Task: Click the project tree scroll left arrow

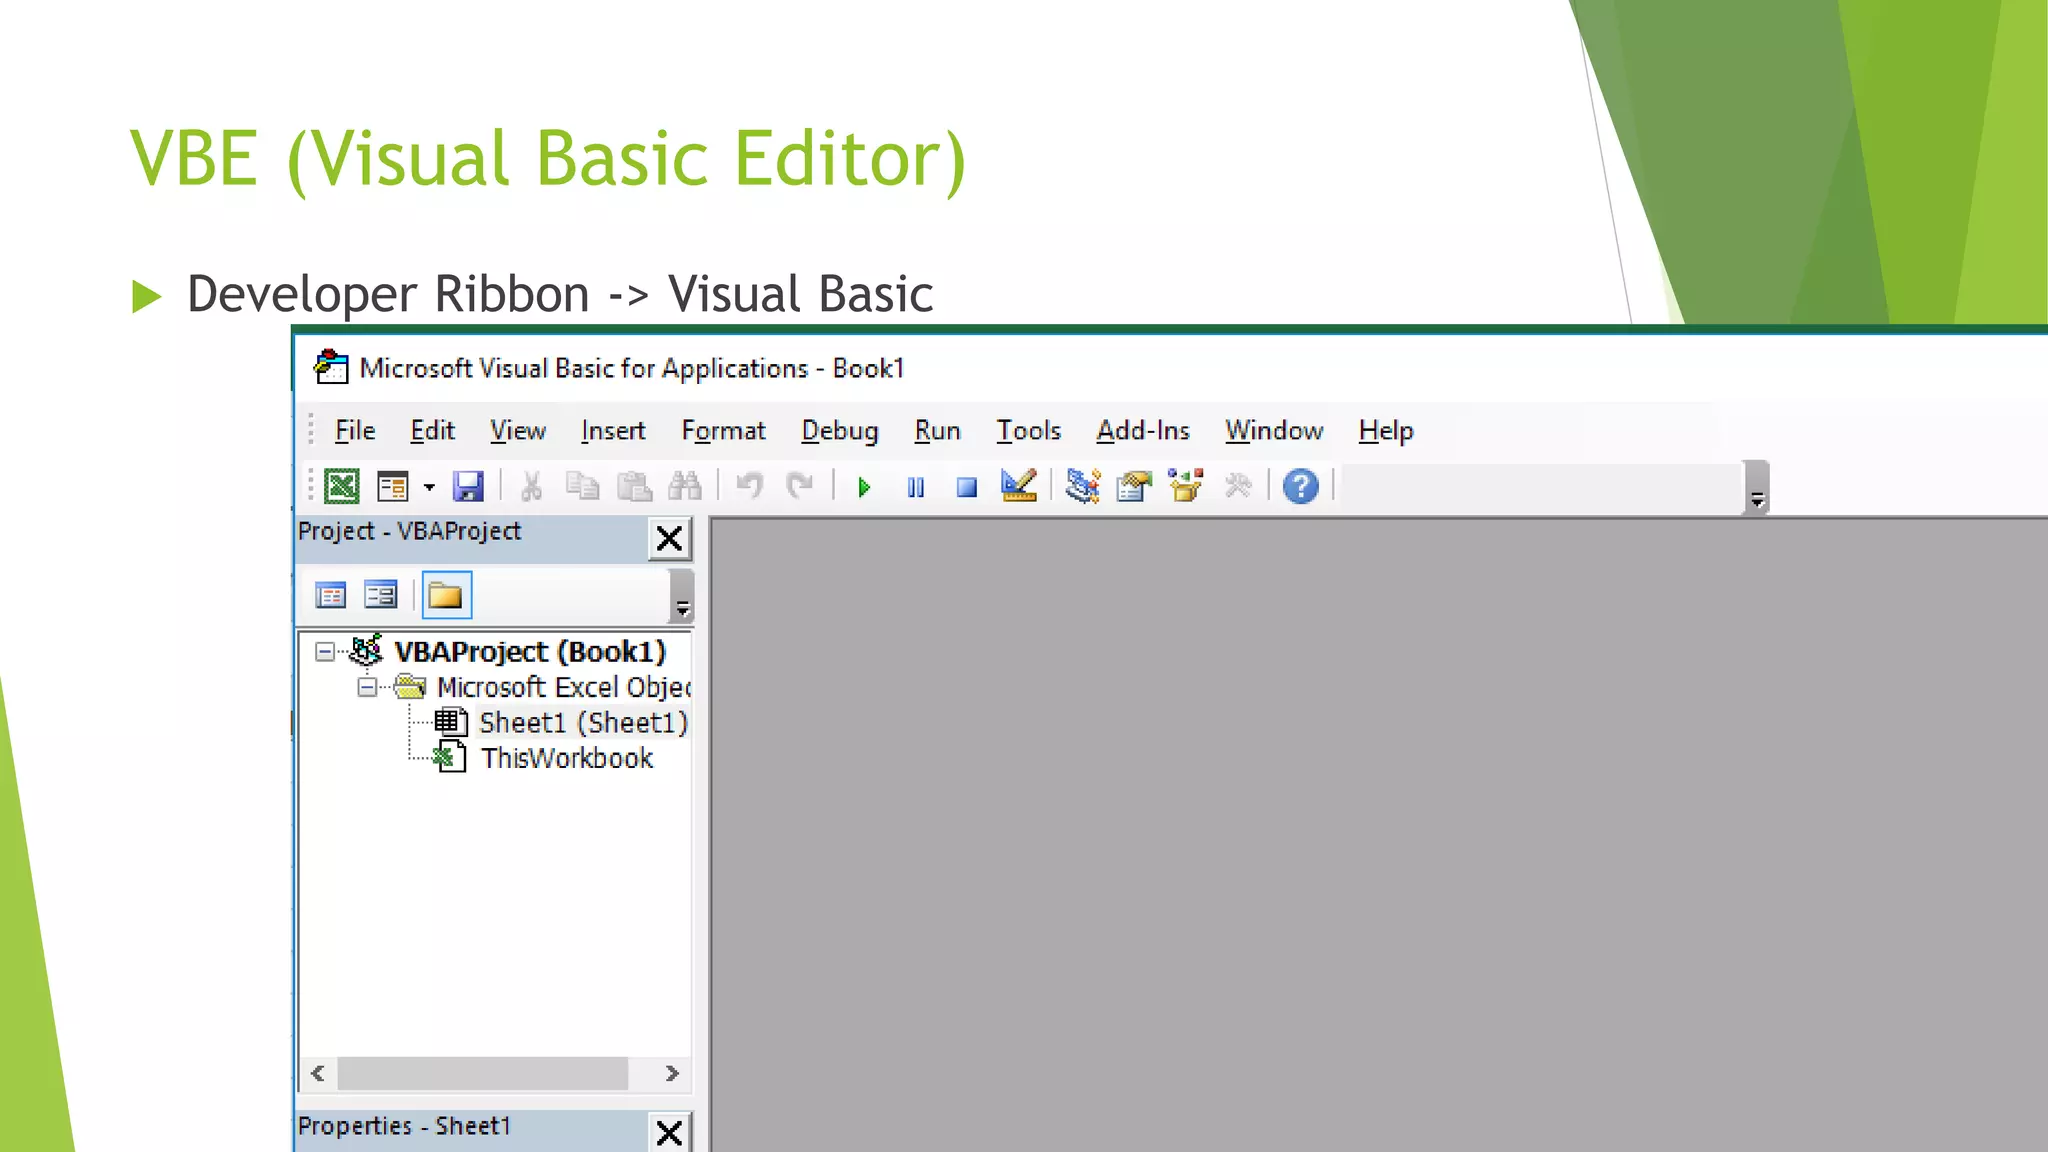Action: [x=318, y=1073]
